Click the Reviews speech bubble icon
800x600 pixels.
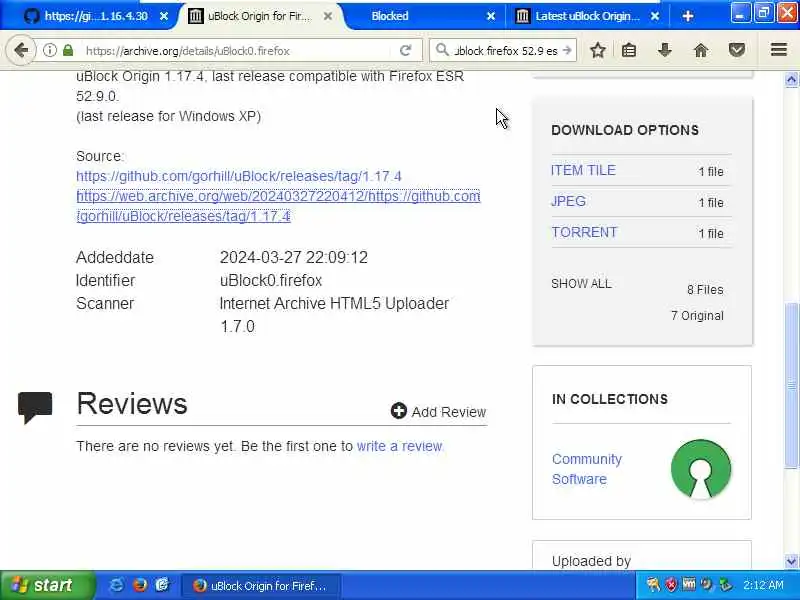pyautogui.click(x=35, y=407)
